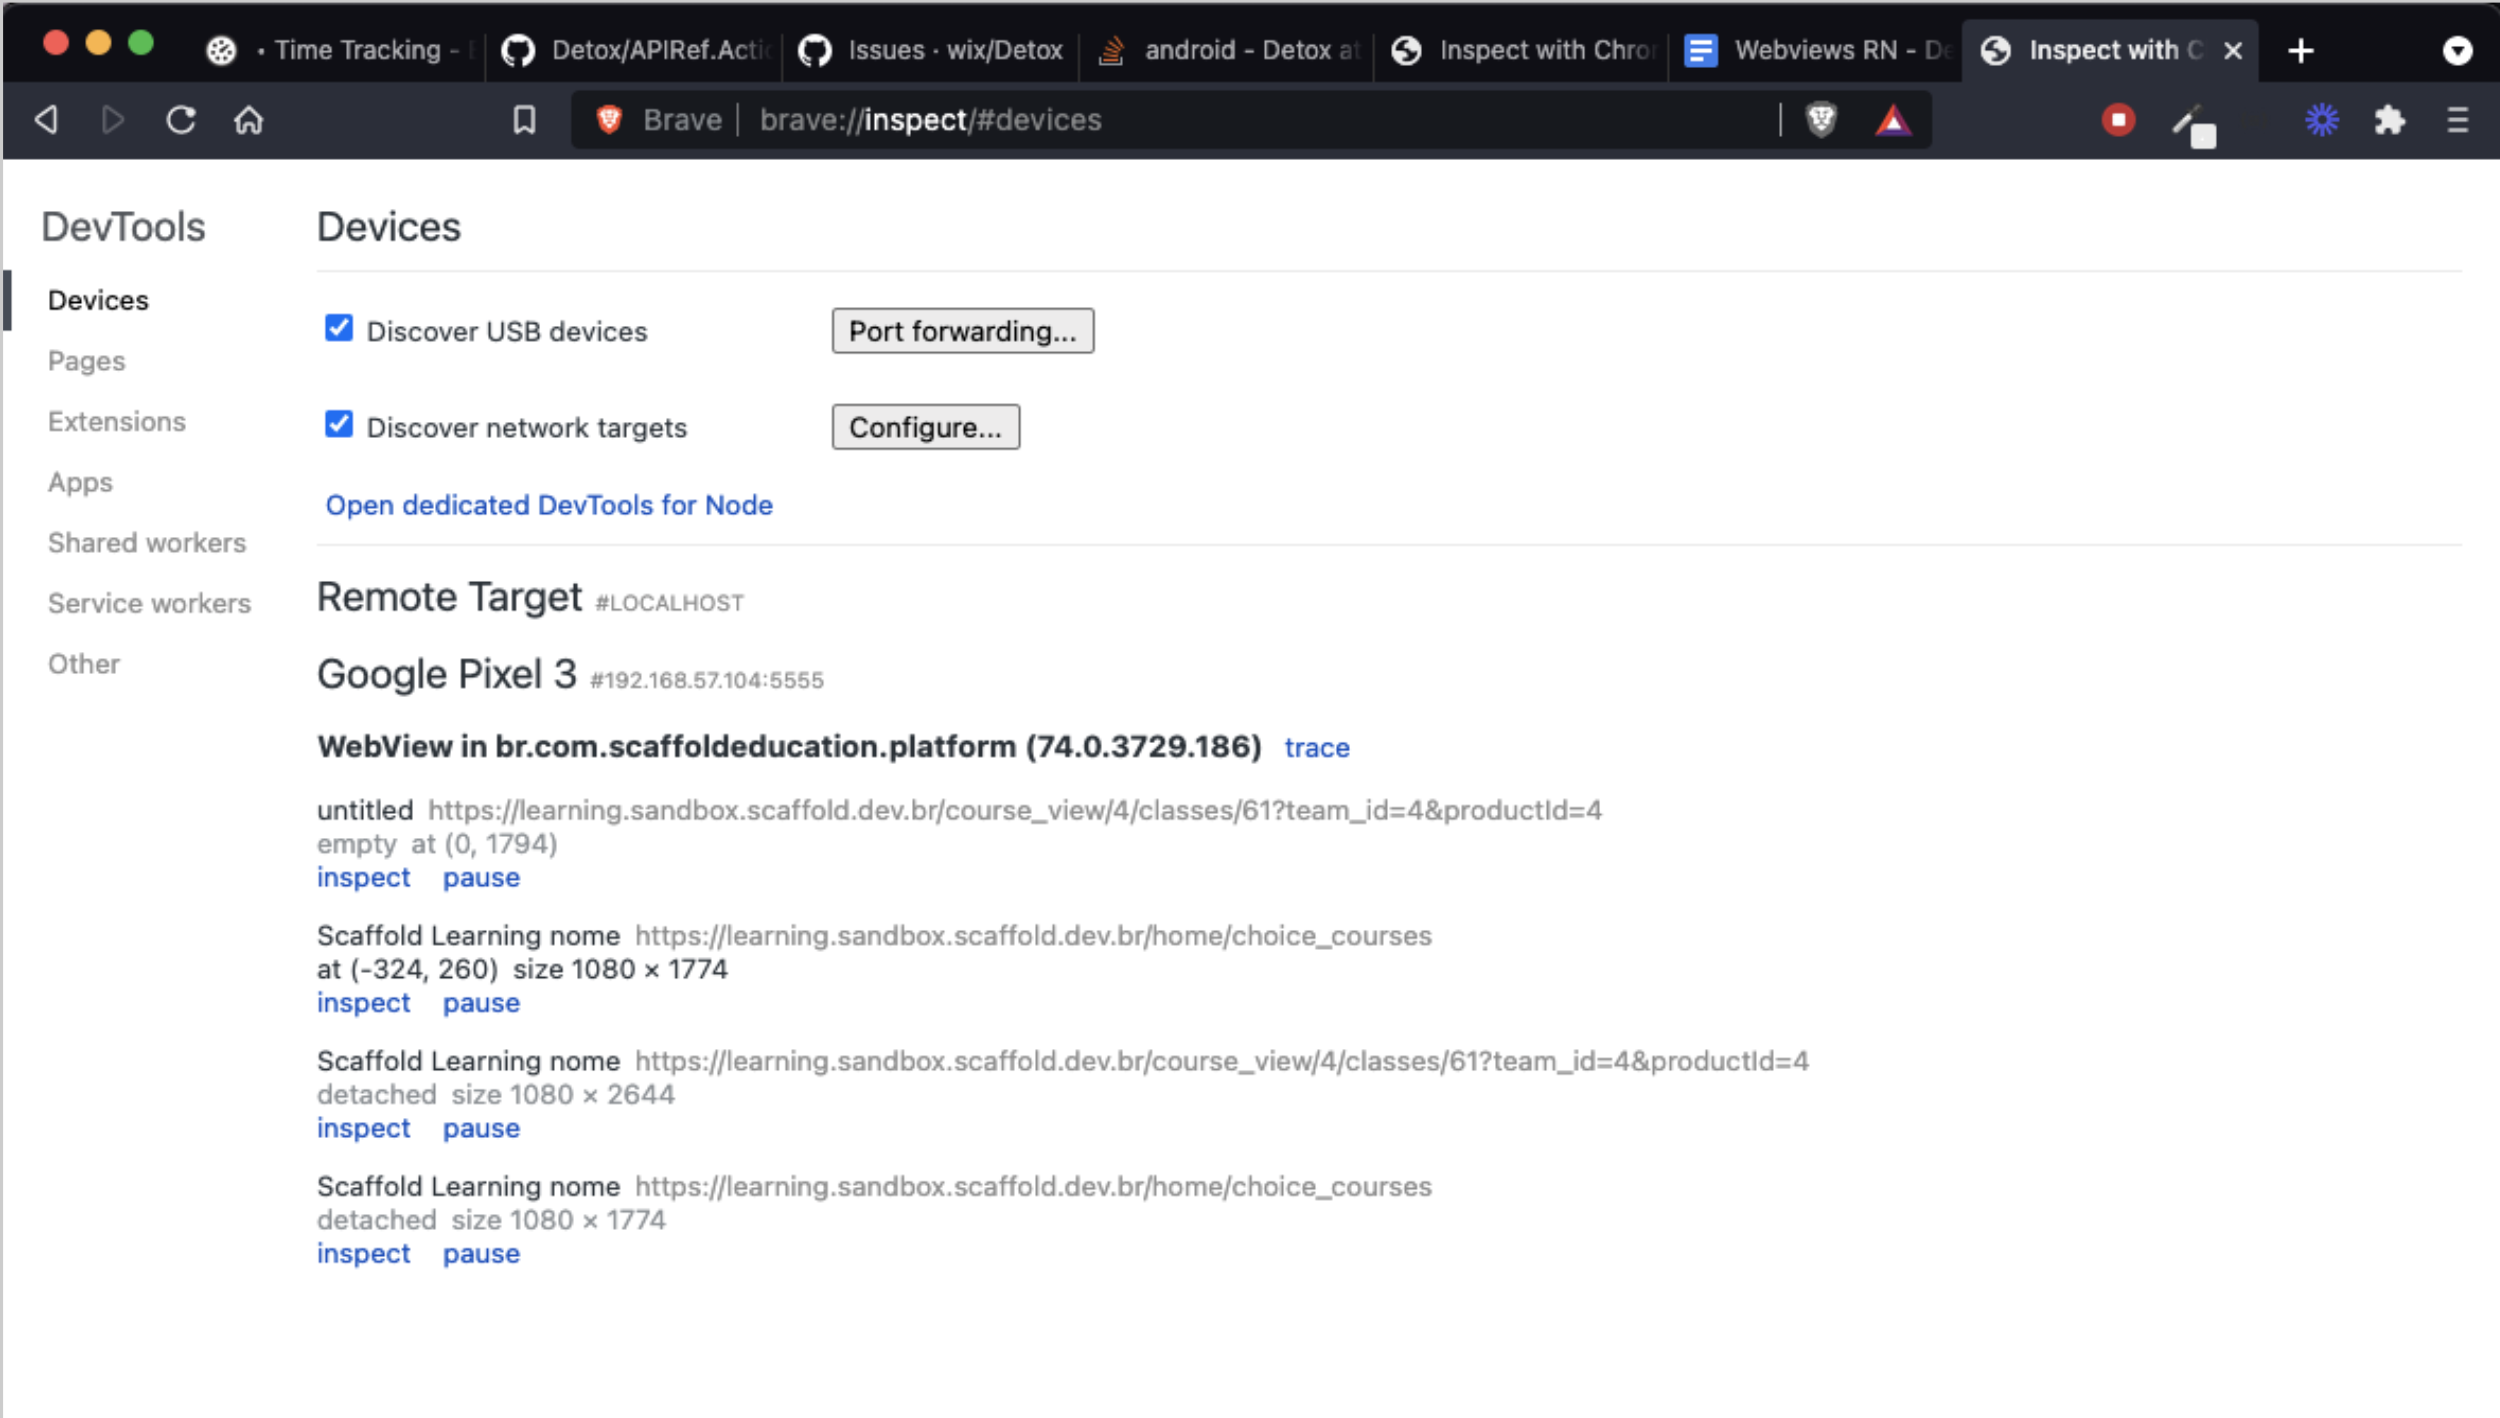Open the pen and square extension icon

2194,125
